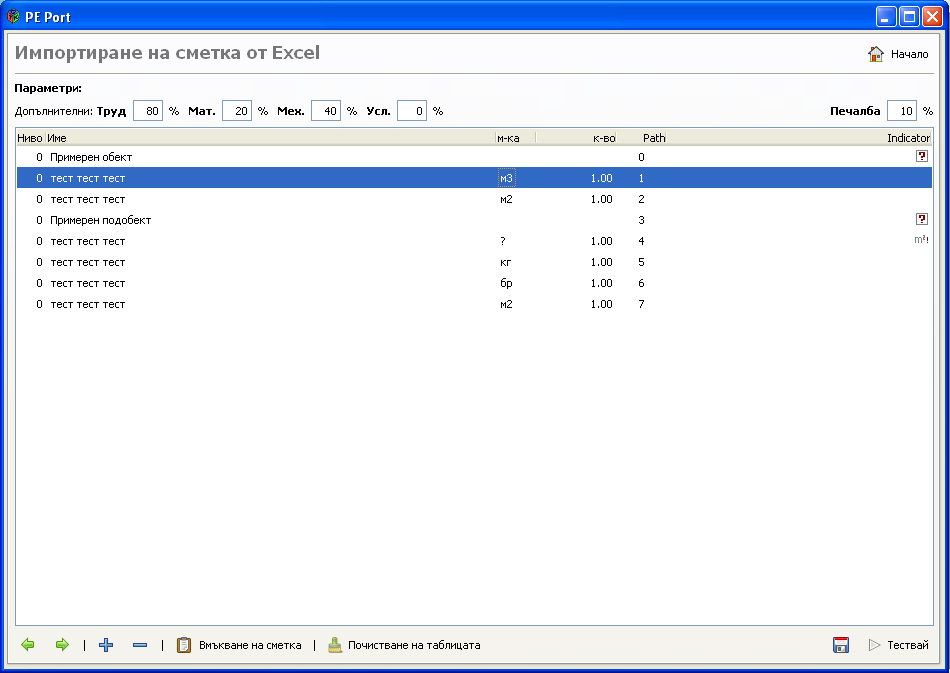Click the green right arrow icon
Screen dimensions: 950x673
(62, 645)
